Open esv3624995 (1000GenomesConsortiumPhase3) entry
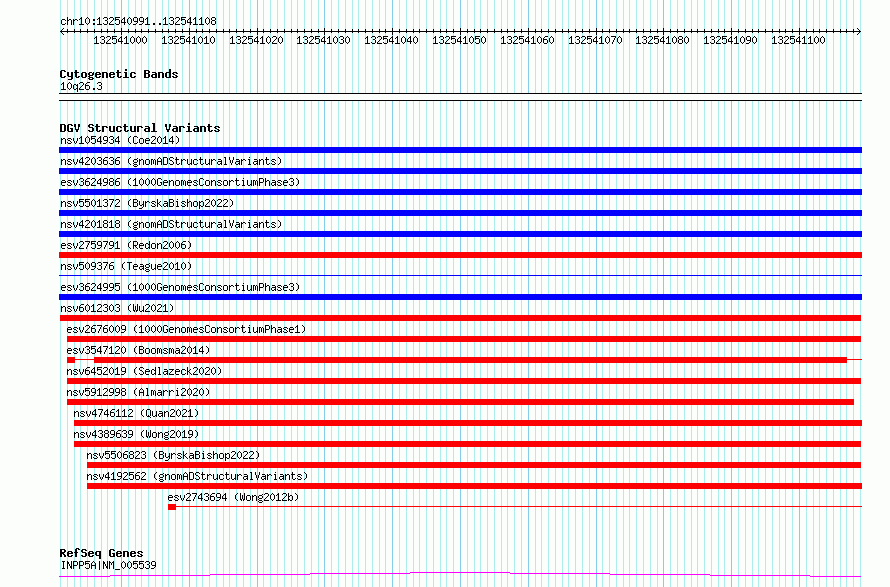 [180, 287]
